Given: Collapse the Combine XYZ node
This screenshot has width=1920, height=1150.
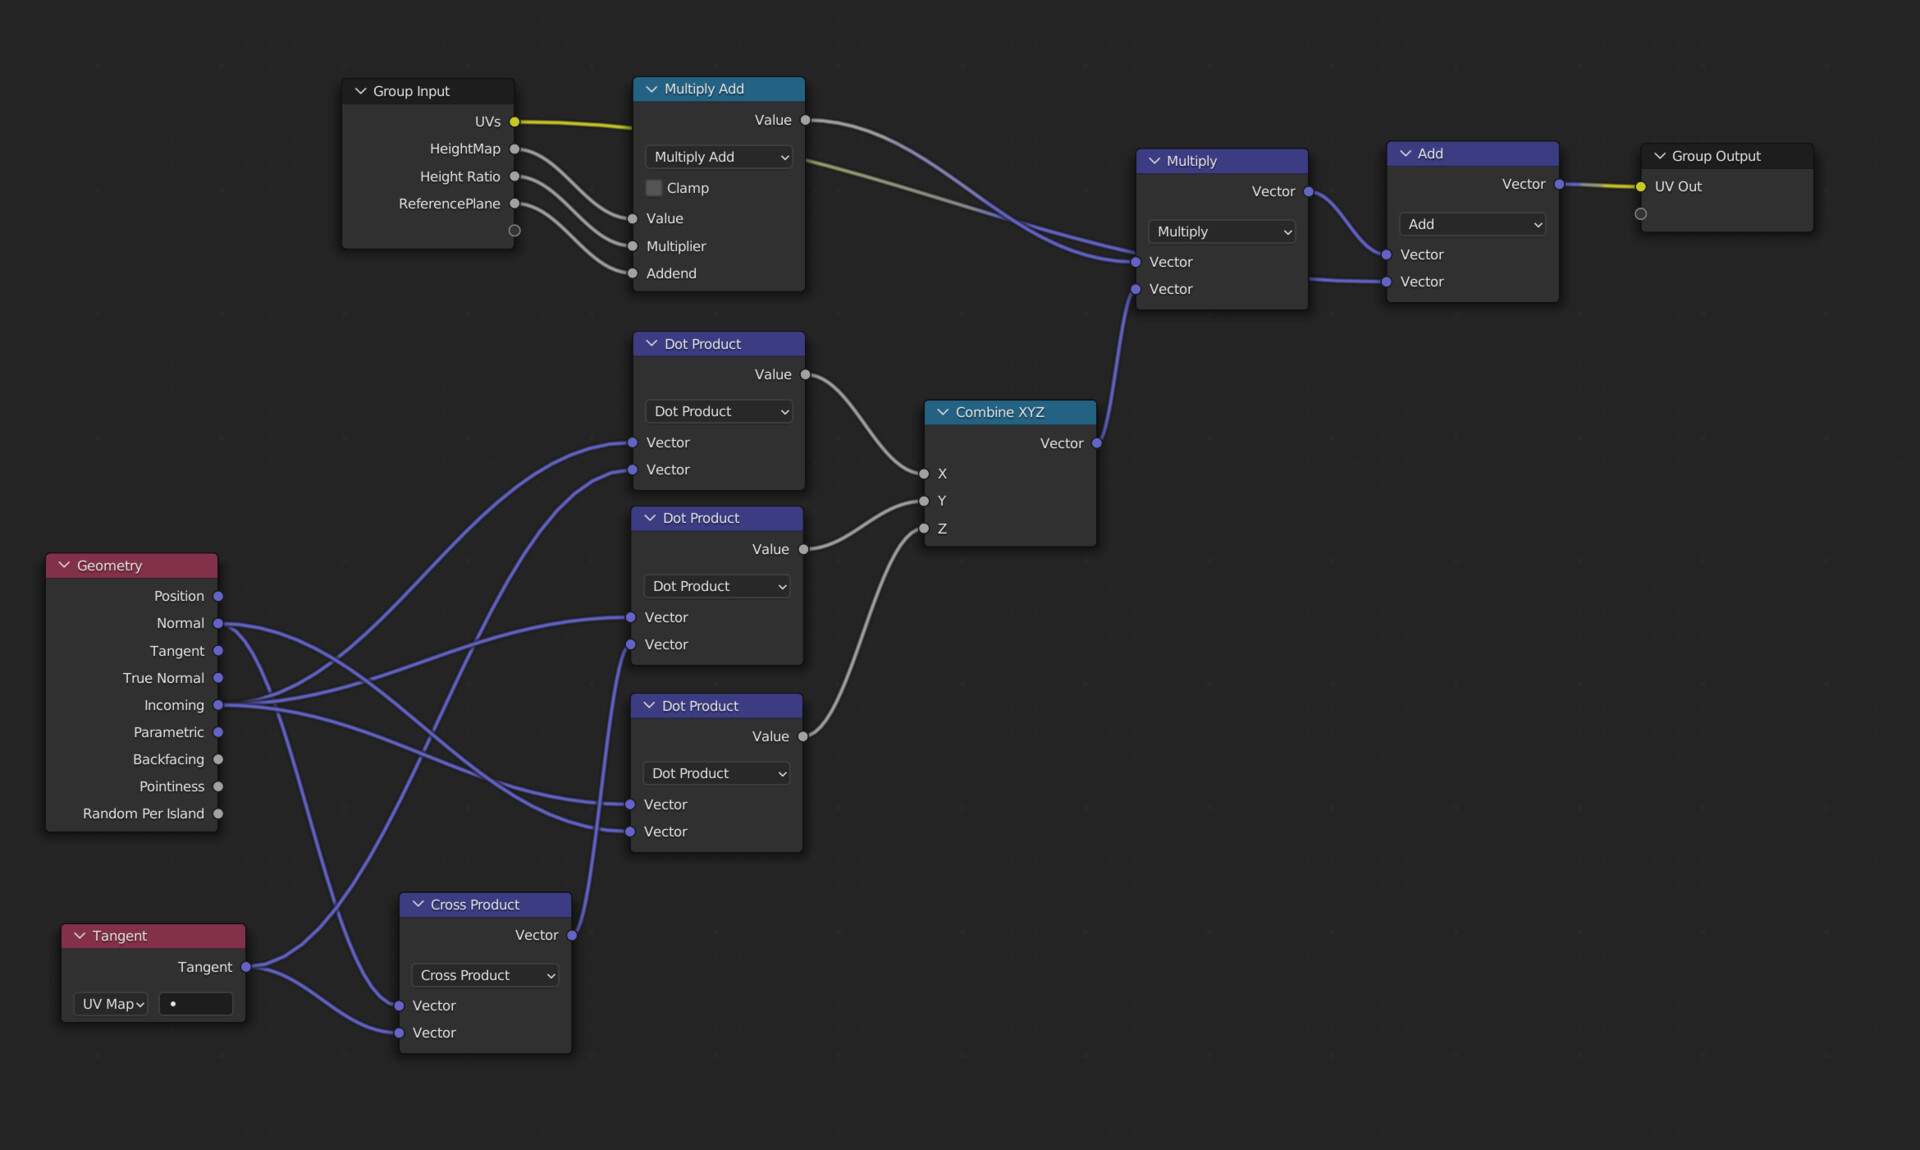Looking at the screenshot, I should tap(943, 412).
